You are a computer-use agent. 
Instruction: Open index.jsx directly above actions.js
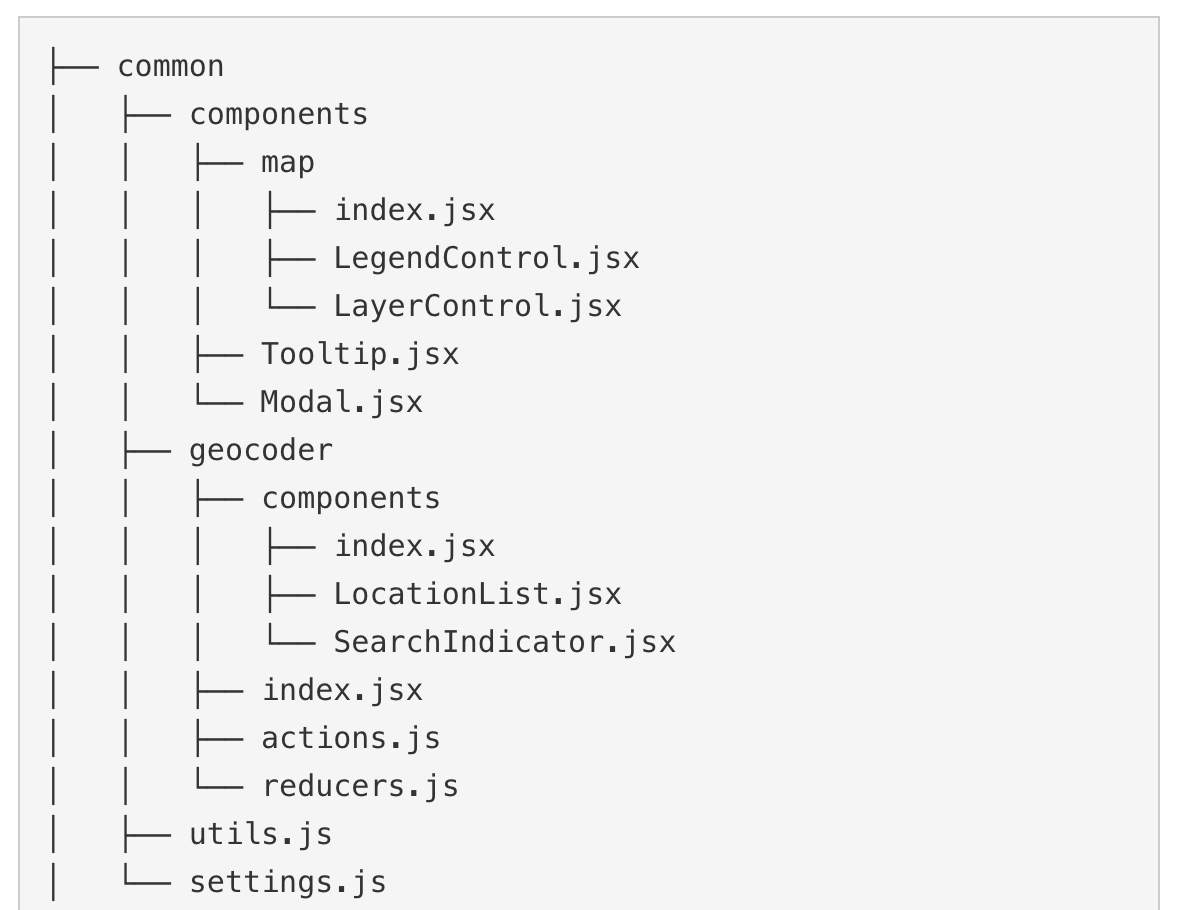point(342,690)
